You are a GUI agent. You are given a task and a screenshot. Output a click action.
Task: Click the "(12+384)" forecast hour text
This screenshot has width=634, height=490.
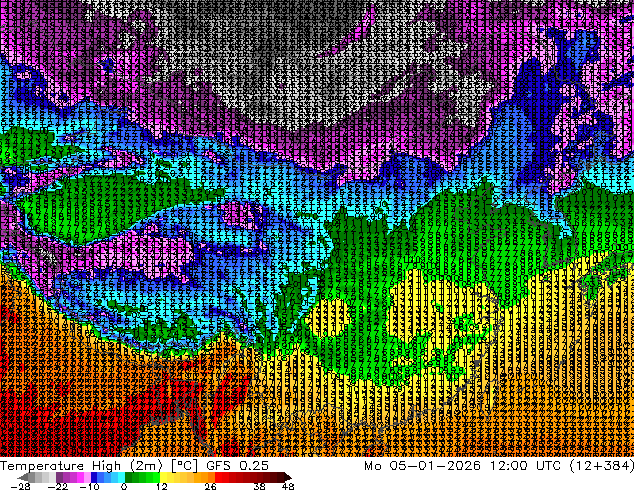click(x=602, y=466)
